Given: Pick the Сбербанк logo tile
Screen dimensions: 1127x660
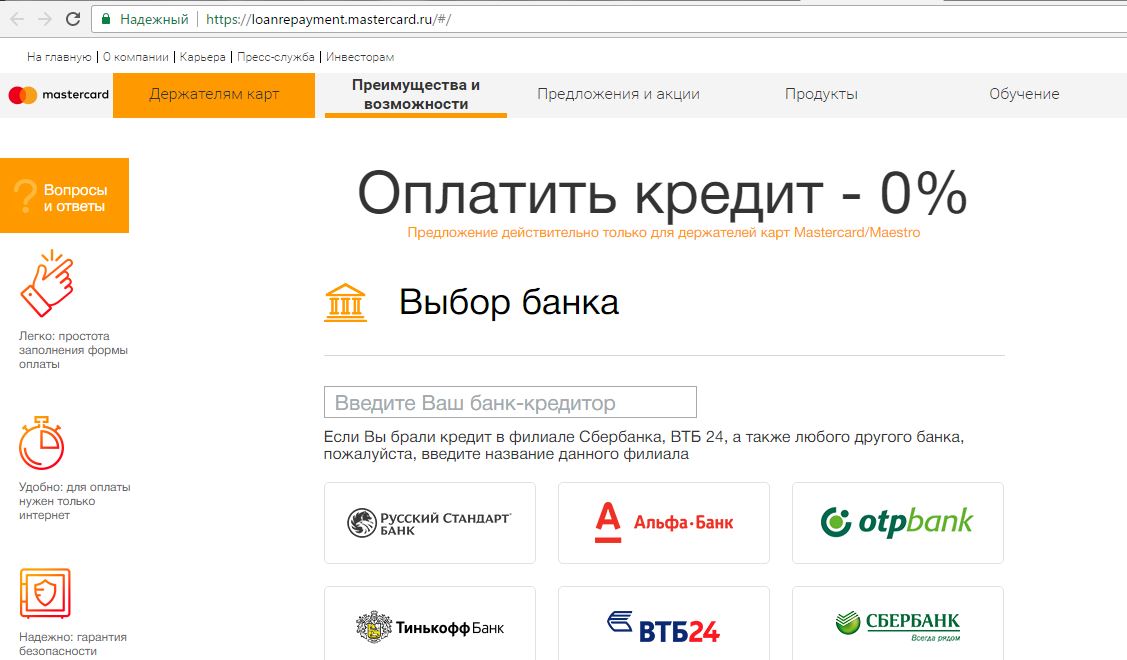Looking at the screenshot, I should pos(898,624).
